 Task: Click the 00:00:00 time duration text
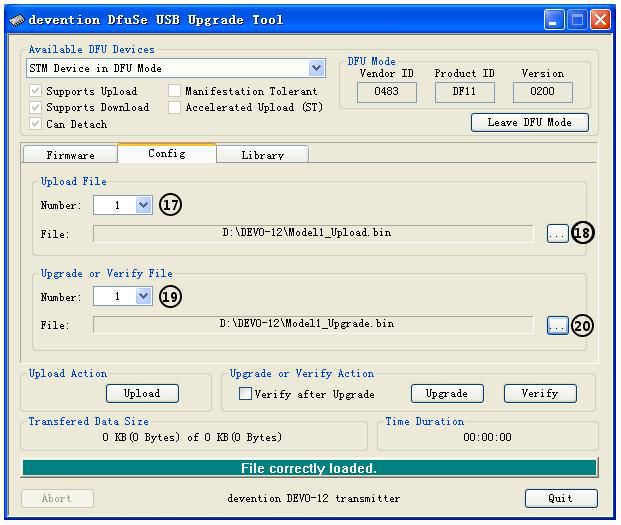click(x=487, y=437)
